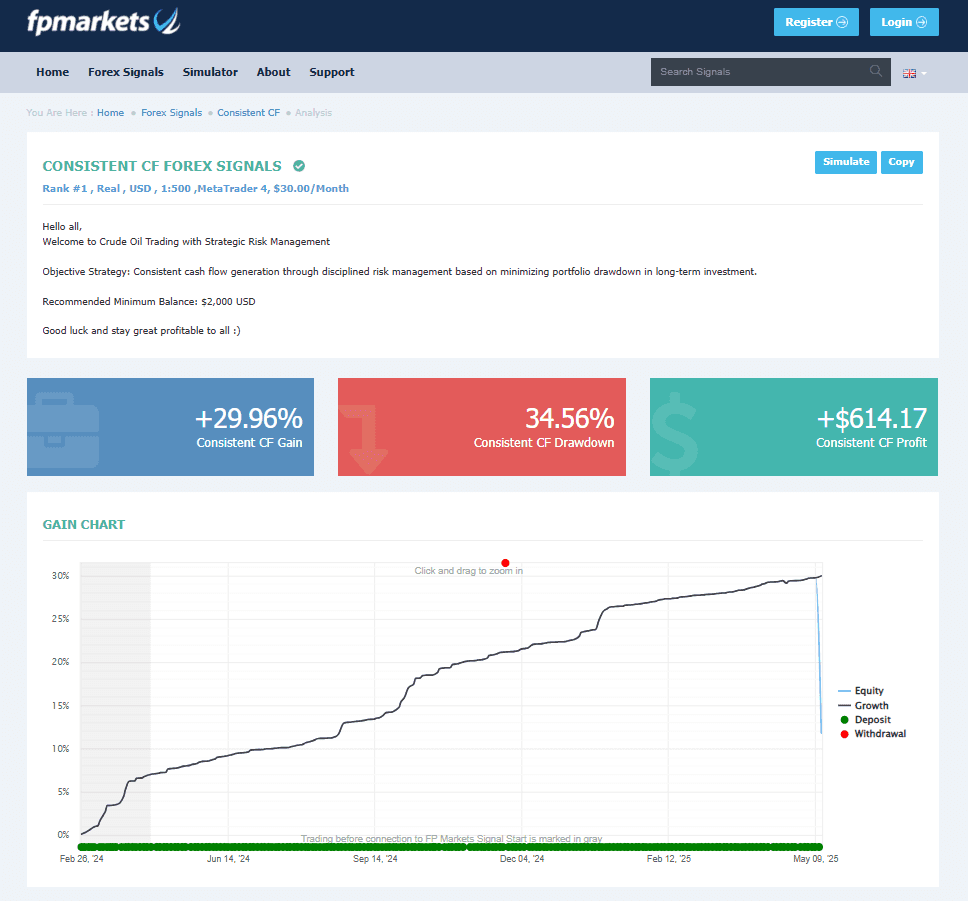Viewport: 968px width, 901px height.
Task: Toggle Equity series in chart legend
Action: pos(861,690)
